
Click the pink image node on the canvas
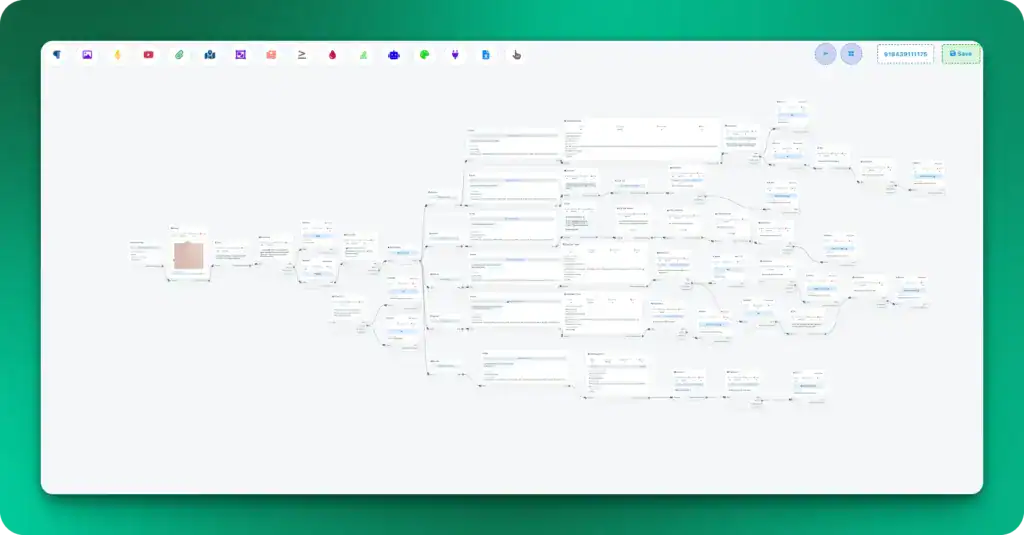pos(188,256)
